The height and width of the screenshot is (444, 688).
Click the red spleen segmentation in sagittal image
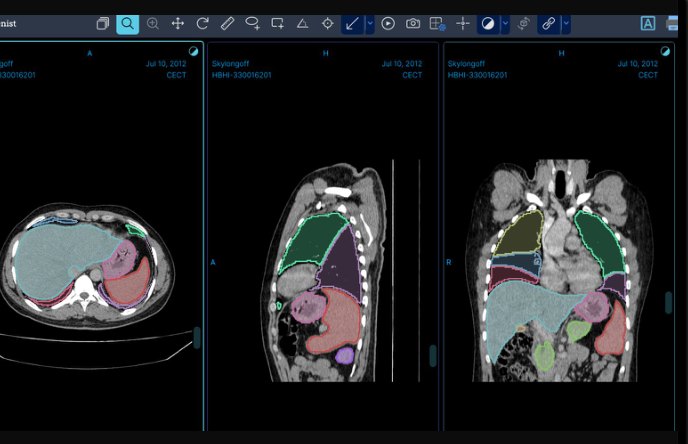[338, 320]
